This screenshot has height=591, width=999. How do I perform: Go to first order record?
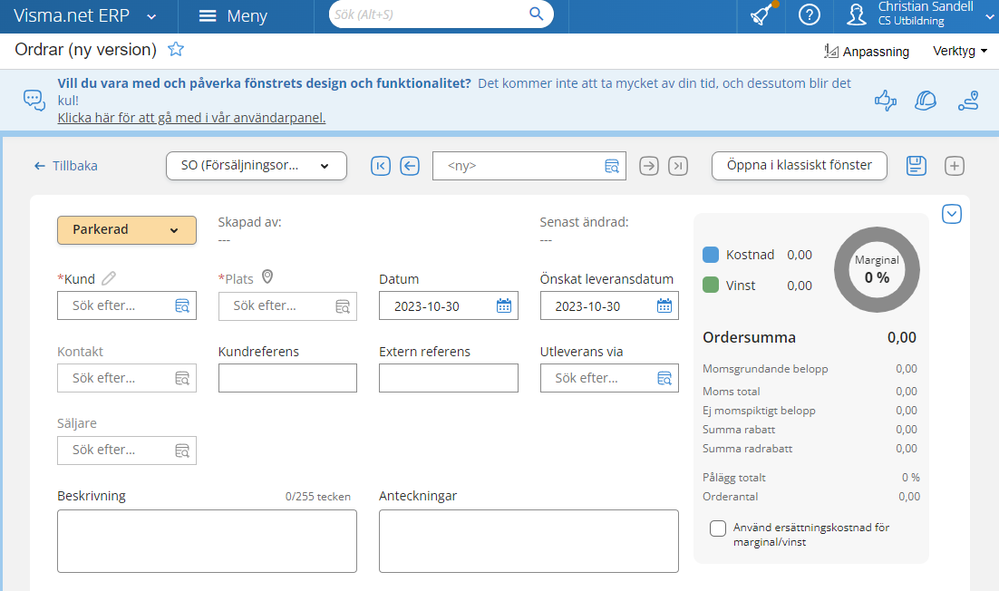pyautogui.click(x=380, y=166)
